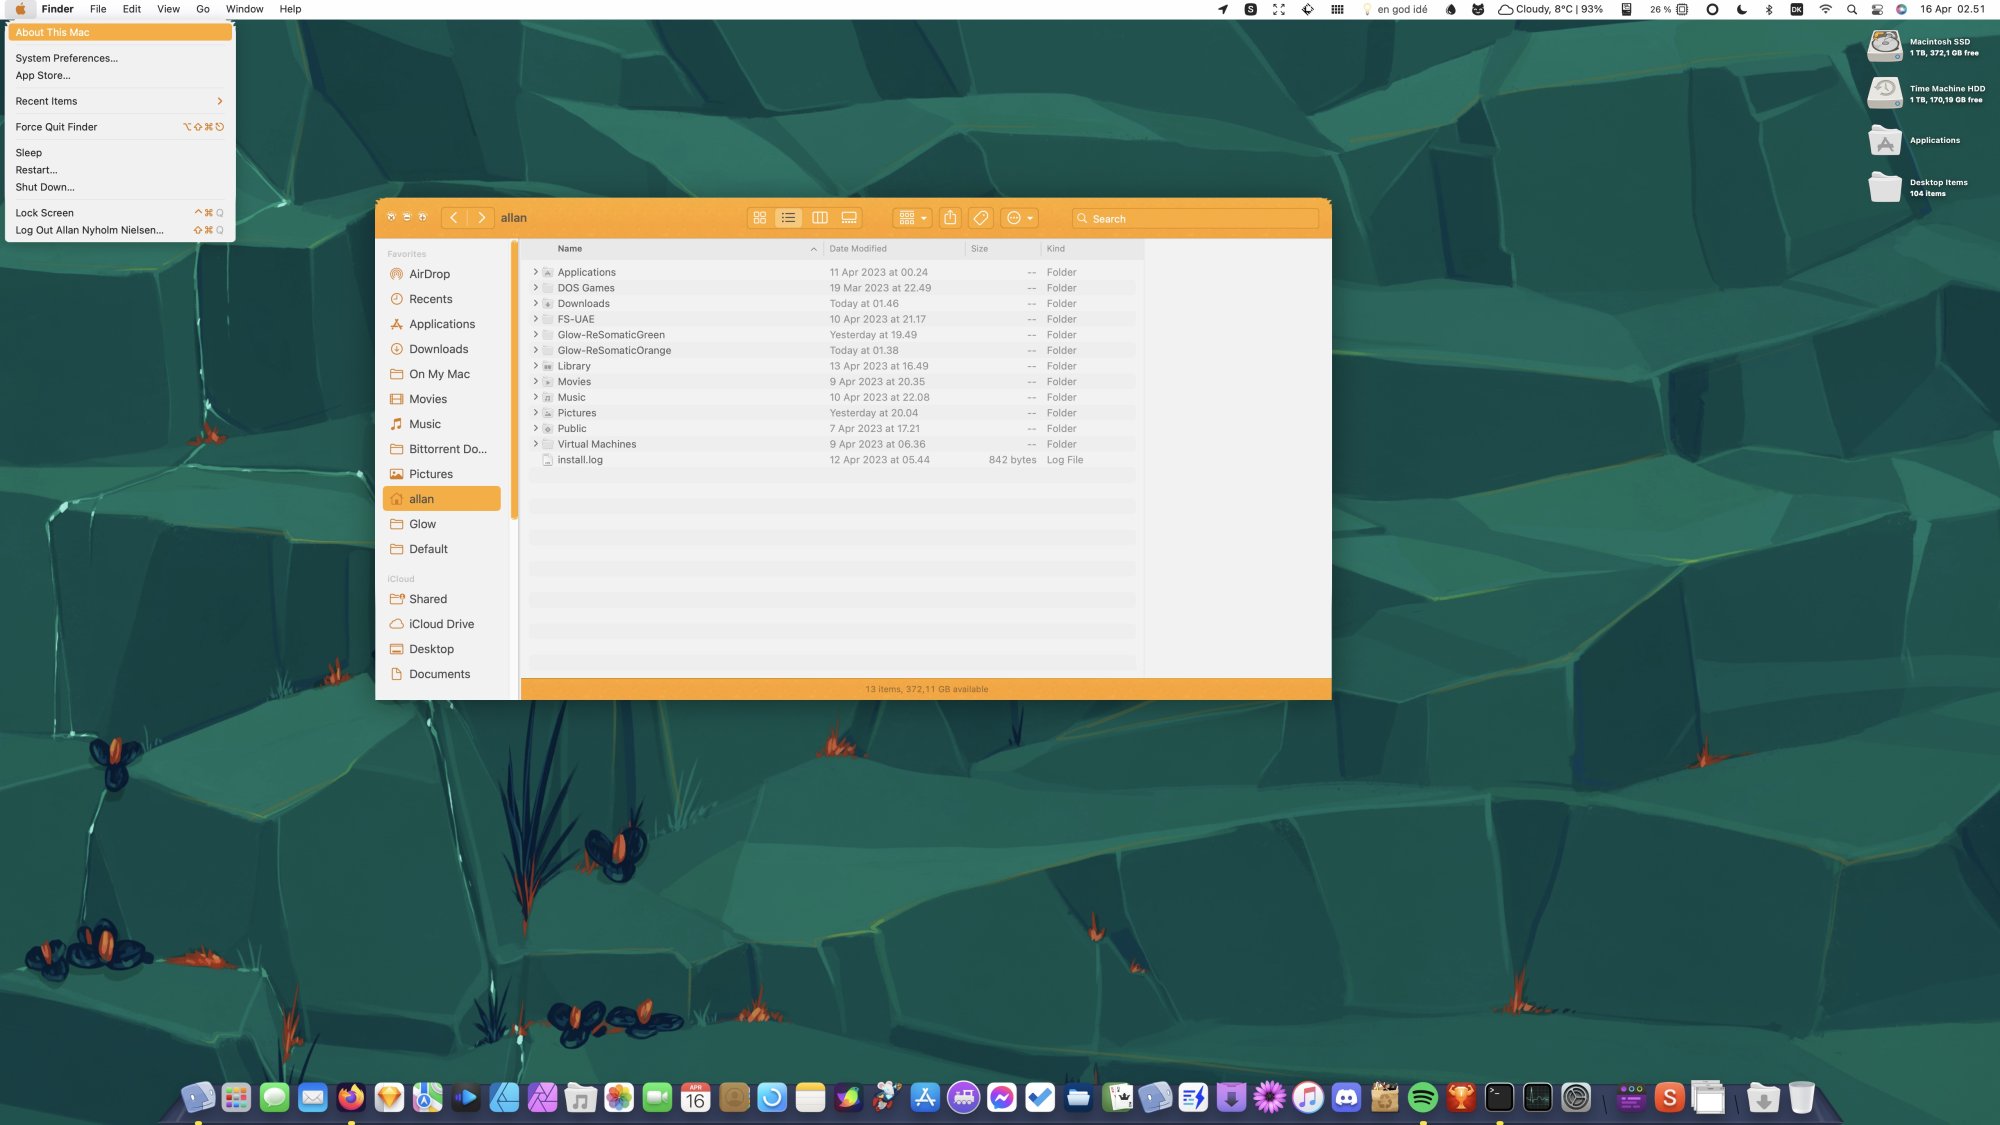Select the install.log file
The height and width of the screenshot is (1125, 2000).
pos(580,460)
